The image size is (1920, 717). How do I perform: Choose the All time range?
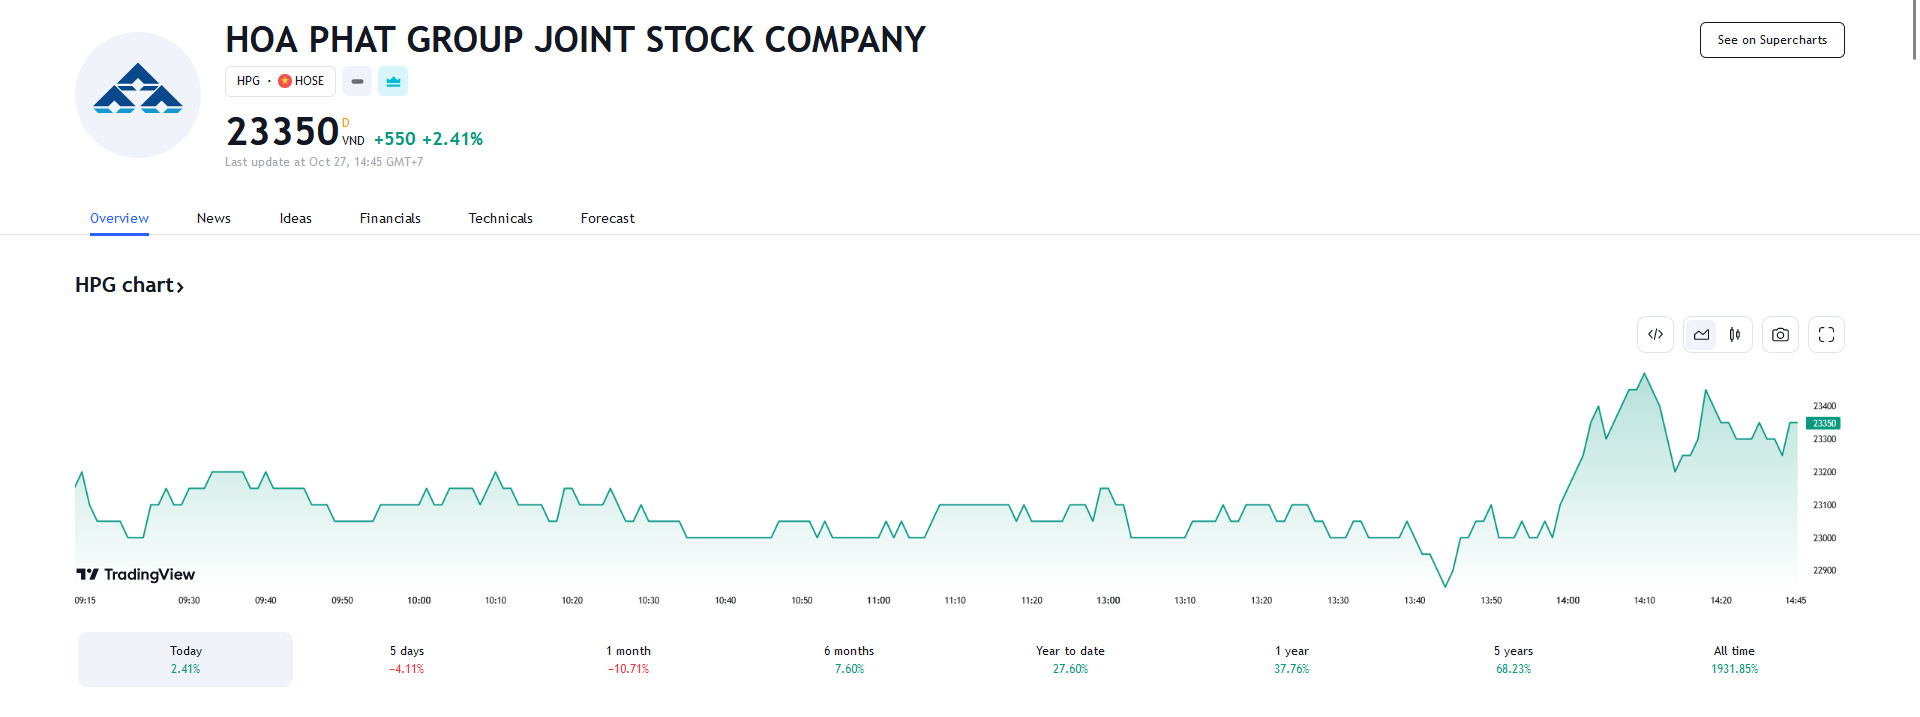[1734, 659]
